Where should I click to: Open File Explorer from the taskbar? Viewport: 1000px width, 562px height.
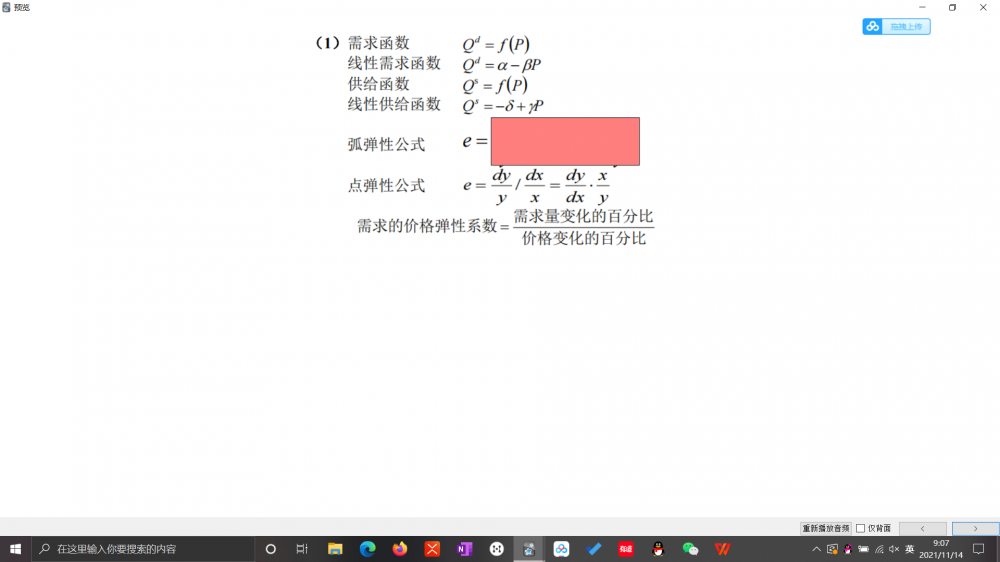point(335,549)
